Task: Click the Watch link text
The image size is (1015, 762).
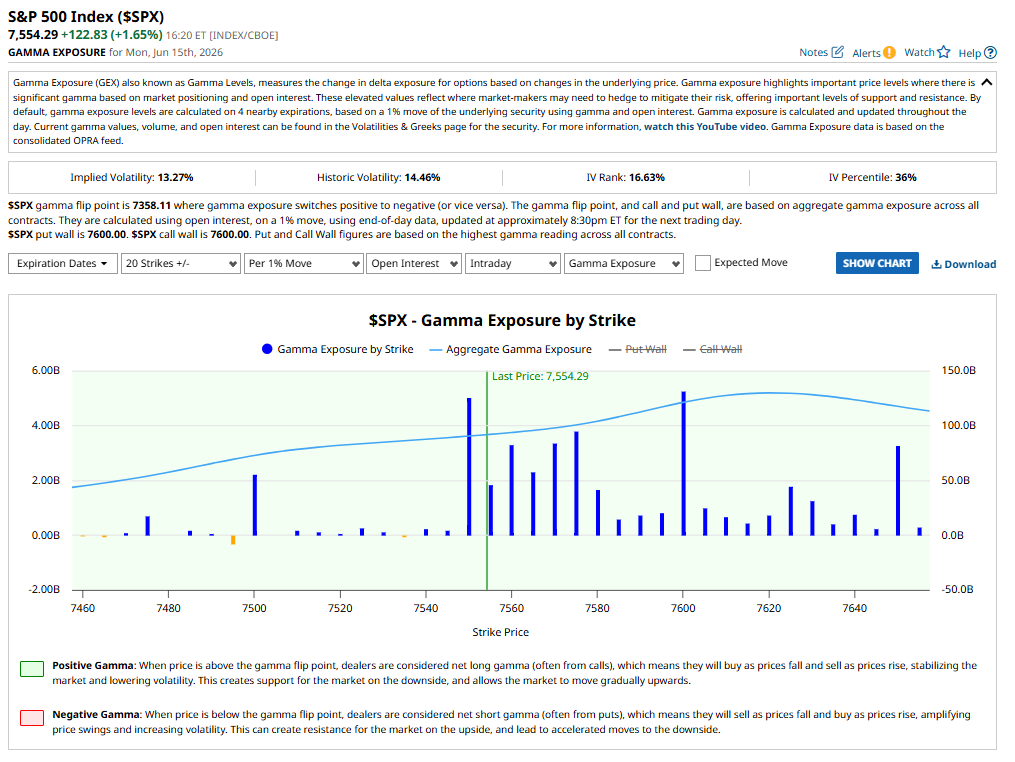Action: click(x=919, y=52)
